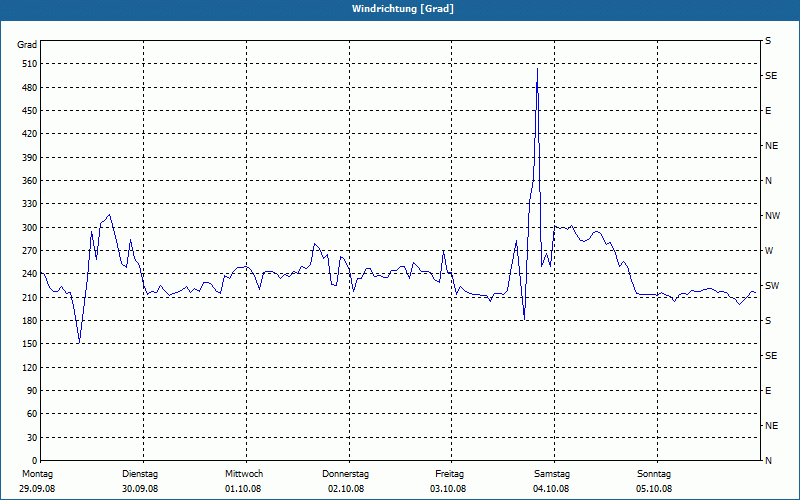
Task: Click the wind direction peak near 510 degrees
Action: tap(537, 68)
